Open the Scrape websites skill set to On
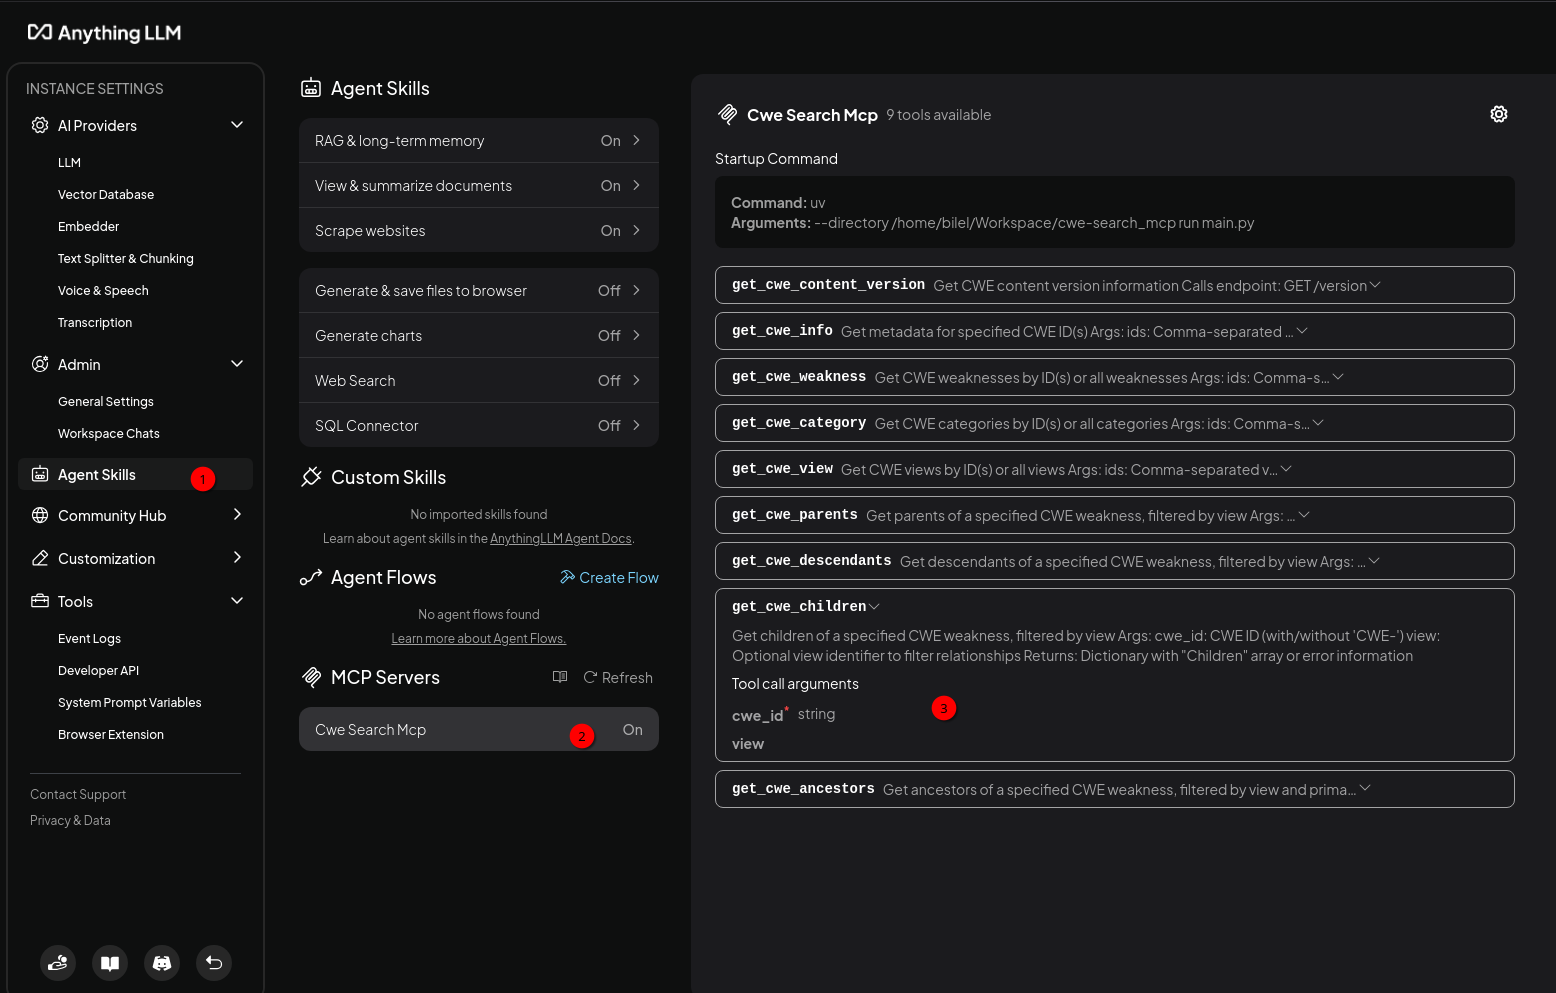The height and width of the screenshot is (993, 1556). point(479,230)
